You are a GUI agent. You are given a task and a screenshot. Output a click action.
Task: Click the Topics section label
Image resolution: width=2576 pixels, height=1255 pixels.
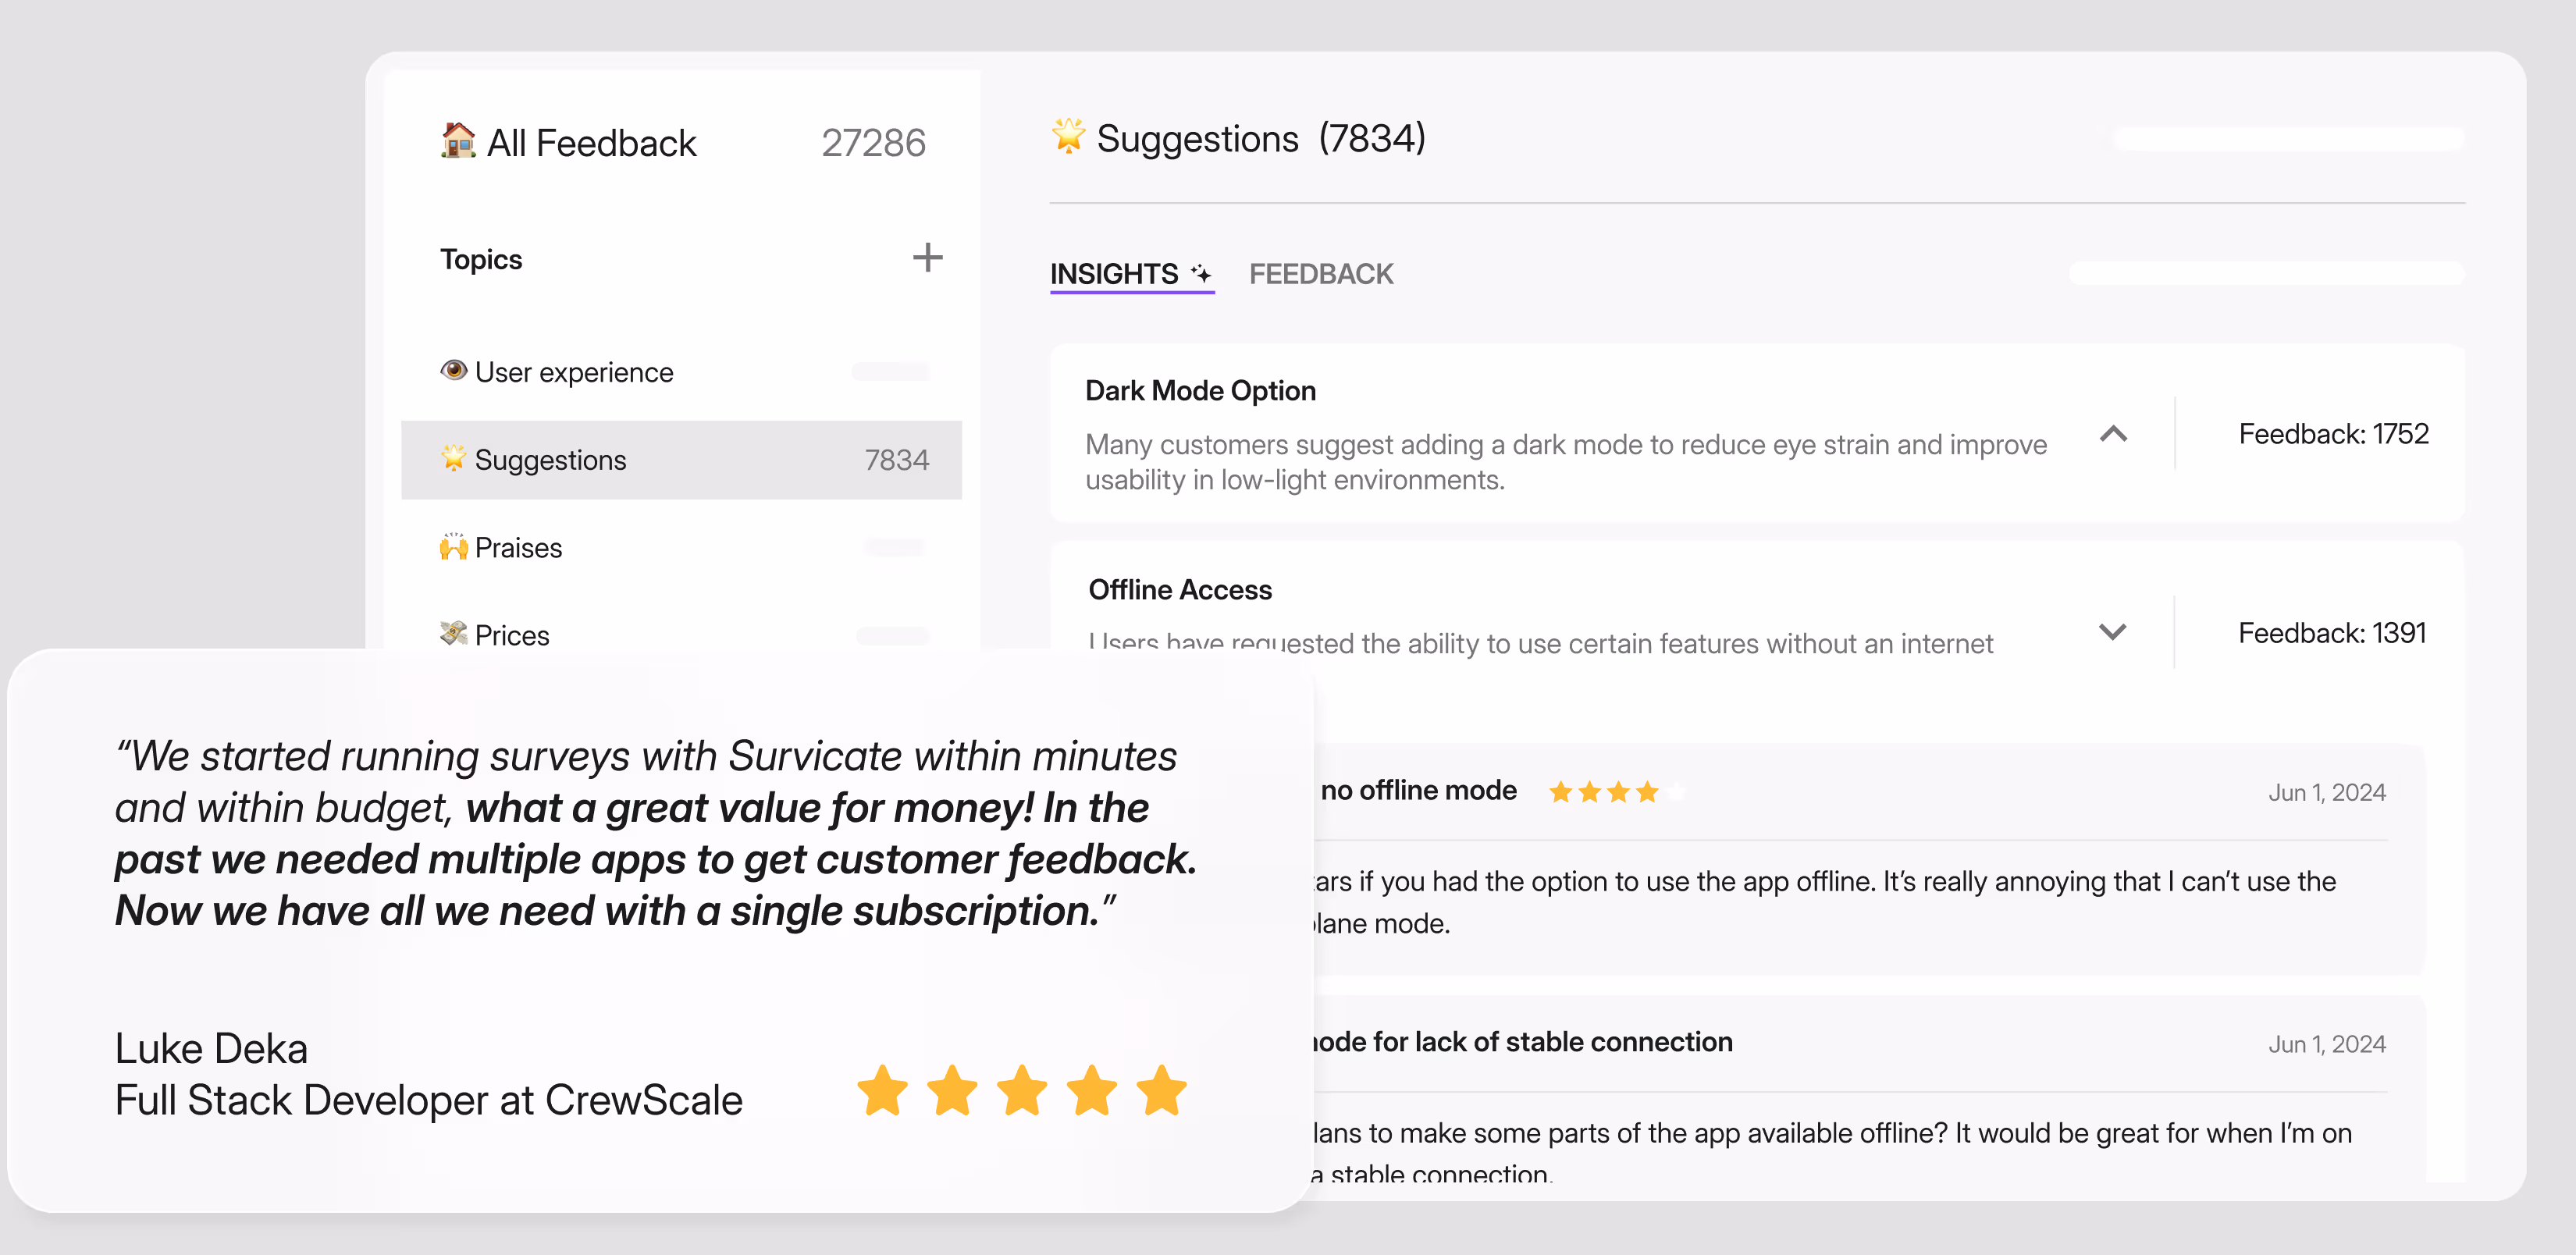(x=481, y=259)
